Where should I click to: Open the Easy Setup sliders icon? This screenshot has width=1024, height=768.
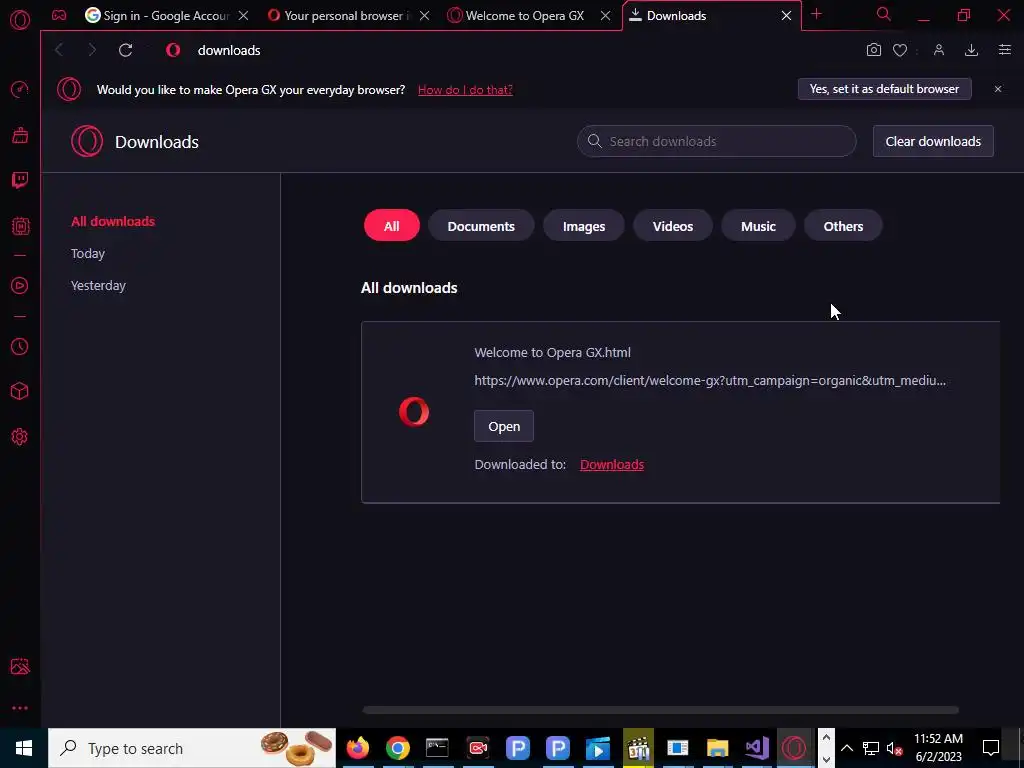coord(1005,50)
